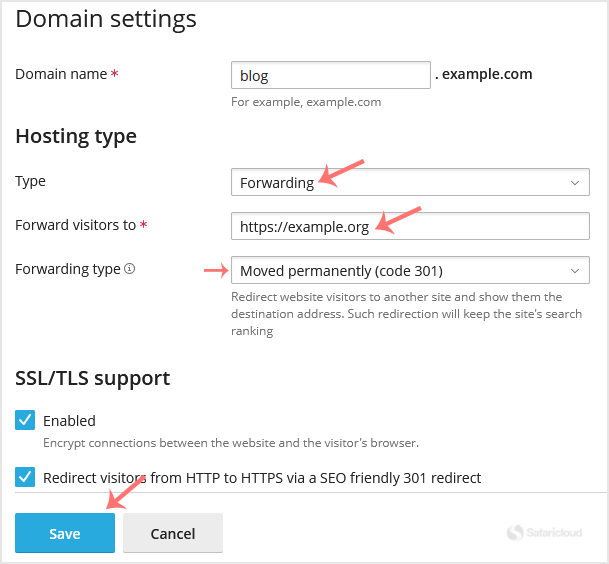Click the 'Enabled' checkbox label text
Screen dimensions: 609x564
click(69, 421)
